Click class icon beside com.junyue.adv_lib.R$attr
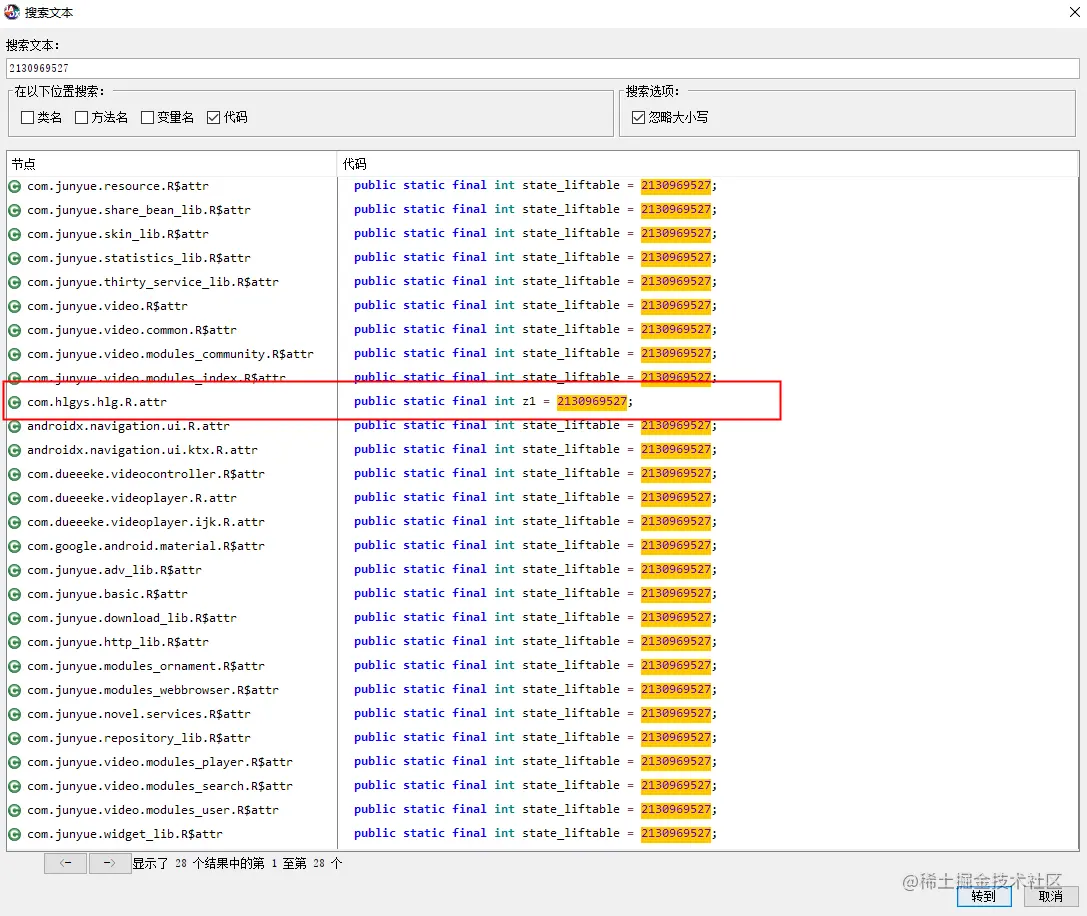 [x=14, y=570]
